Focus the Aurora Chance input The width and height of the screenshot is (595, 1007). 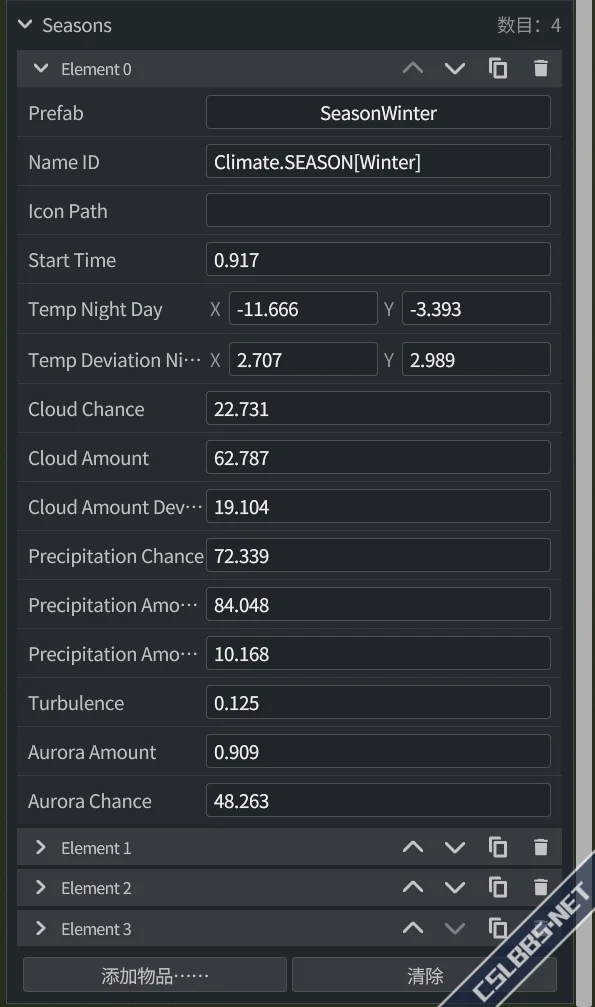click(x=378, y=800)
